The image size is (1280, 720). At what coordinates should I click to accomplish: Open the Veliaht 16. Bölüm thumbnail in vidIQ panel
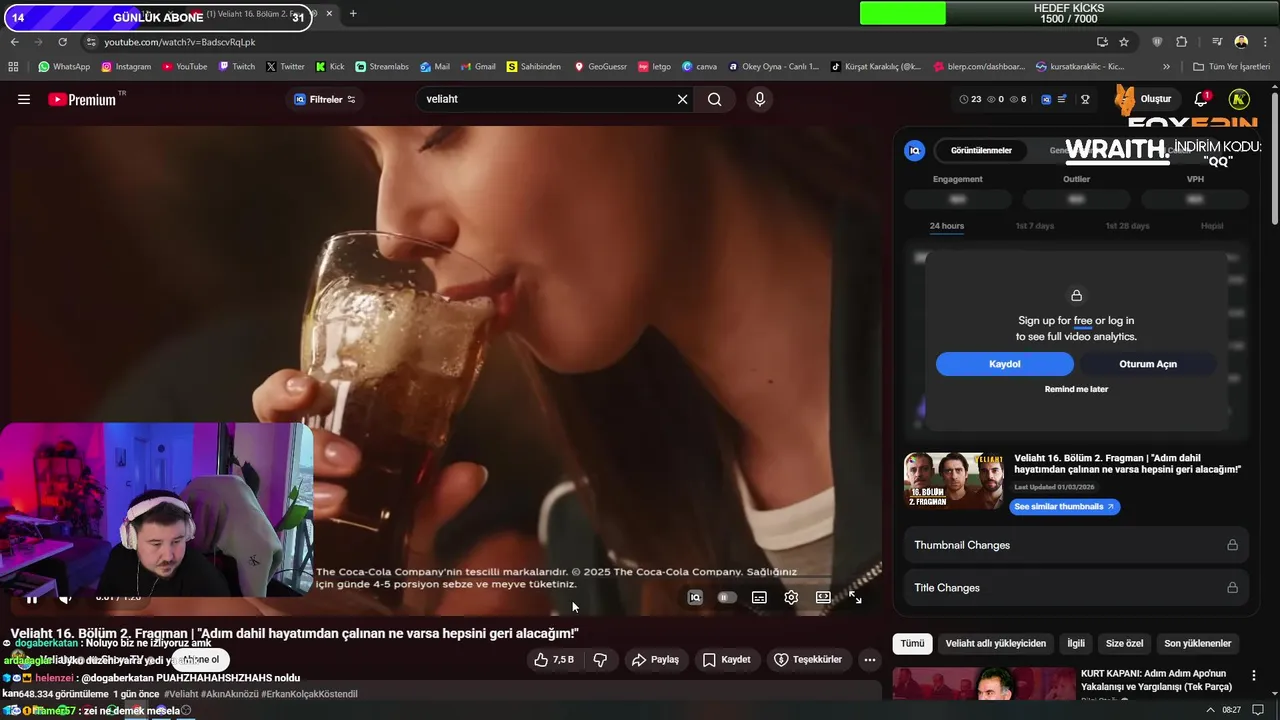click(x=954, y=481)
